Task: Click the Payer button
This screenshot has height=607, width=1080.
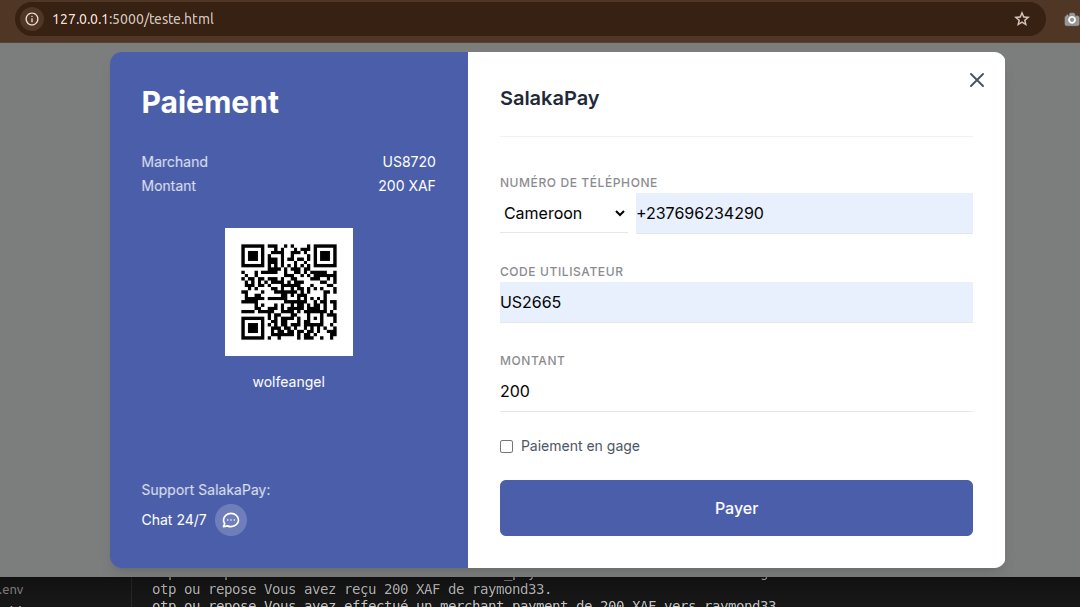Action: pos(736,508)
